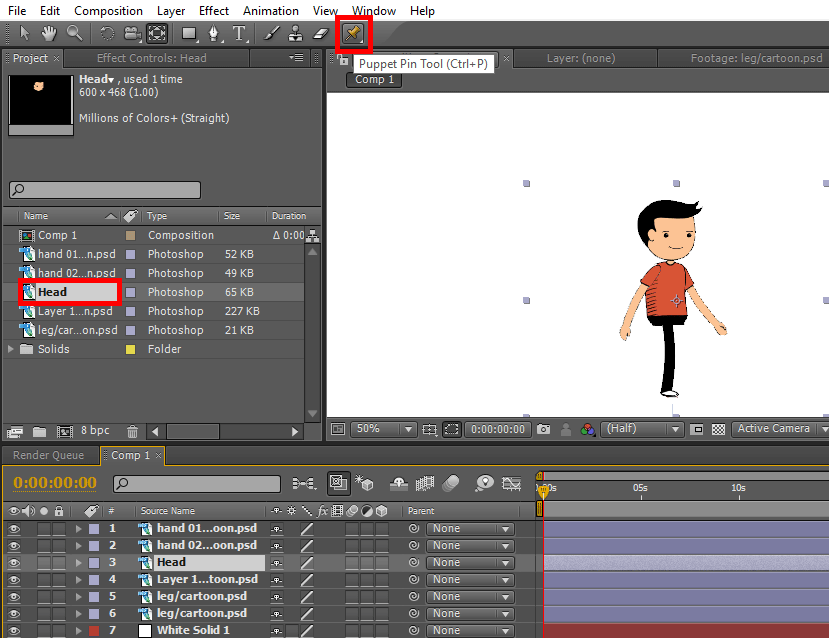This screenshot has width=829, height=638.
Task: Select the Puppet Pin tool
Action: (355, 33)
